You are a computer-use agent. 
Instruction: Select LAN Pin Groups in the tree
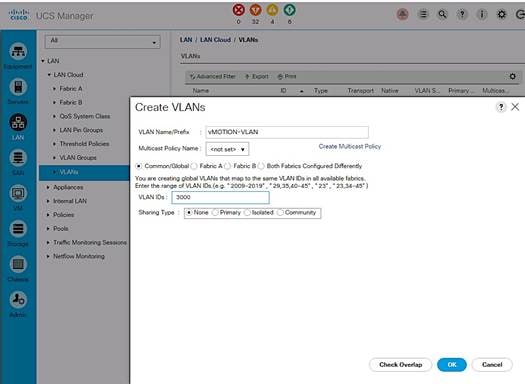(81, 130)
